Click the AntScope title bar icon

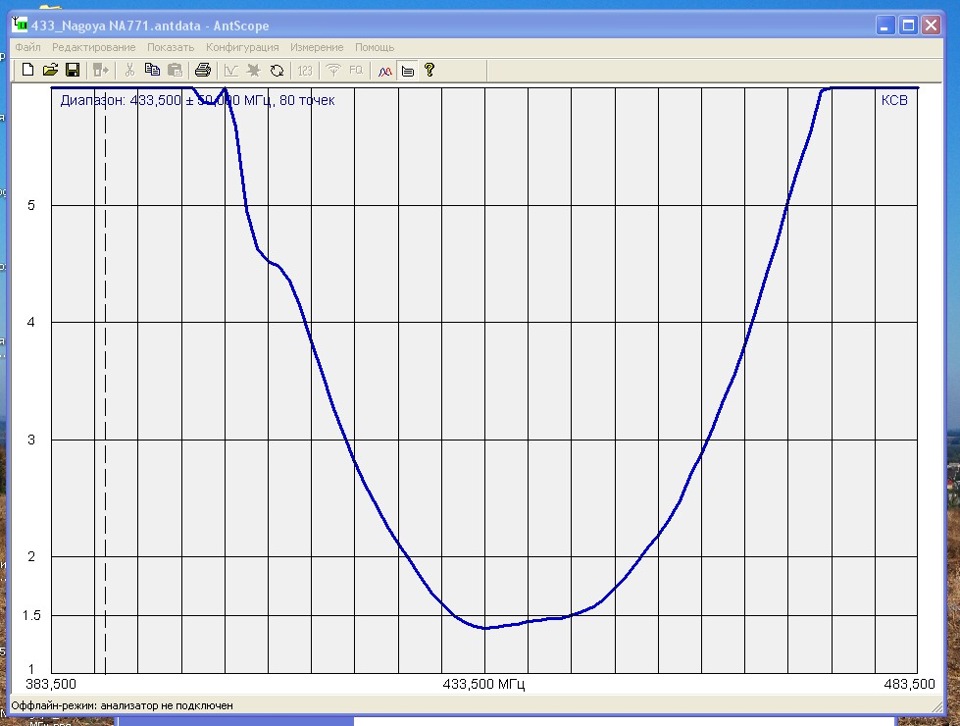pyautogui.click(x=20, y=24)
